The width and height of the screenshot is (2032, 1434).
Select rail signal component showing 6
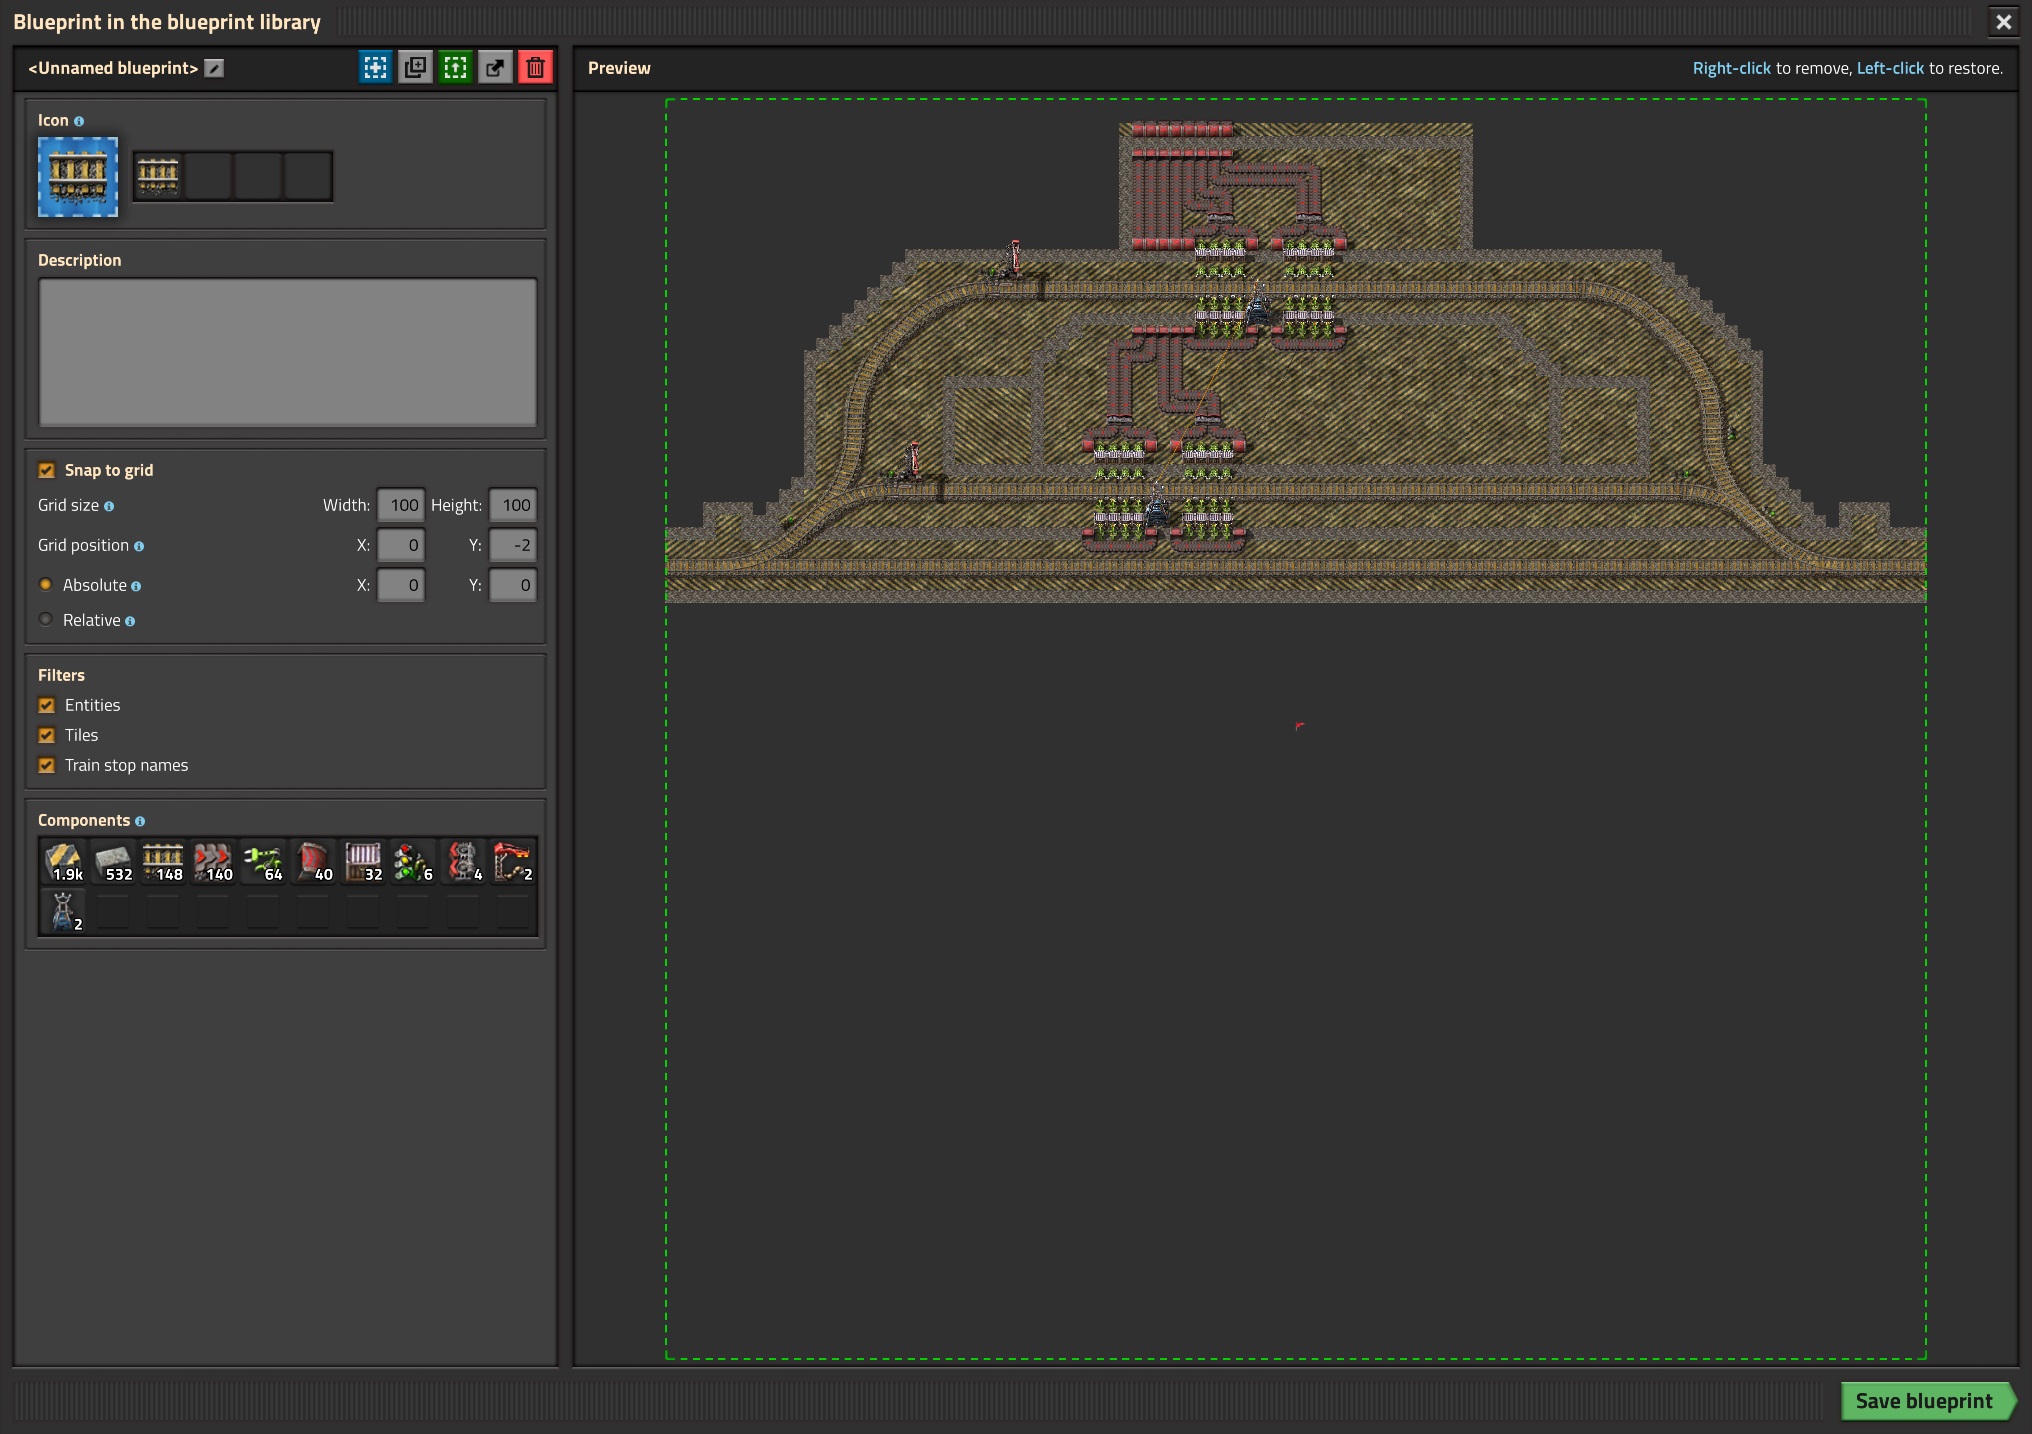[413, 862]
